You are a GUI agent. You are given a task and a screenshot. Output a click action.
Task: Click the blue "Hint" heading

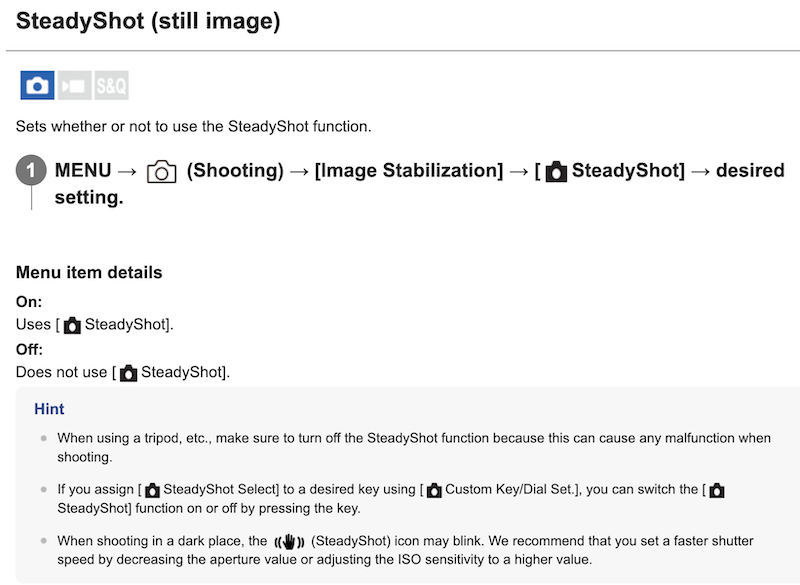click(x=49, y=409)
